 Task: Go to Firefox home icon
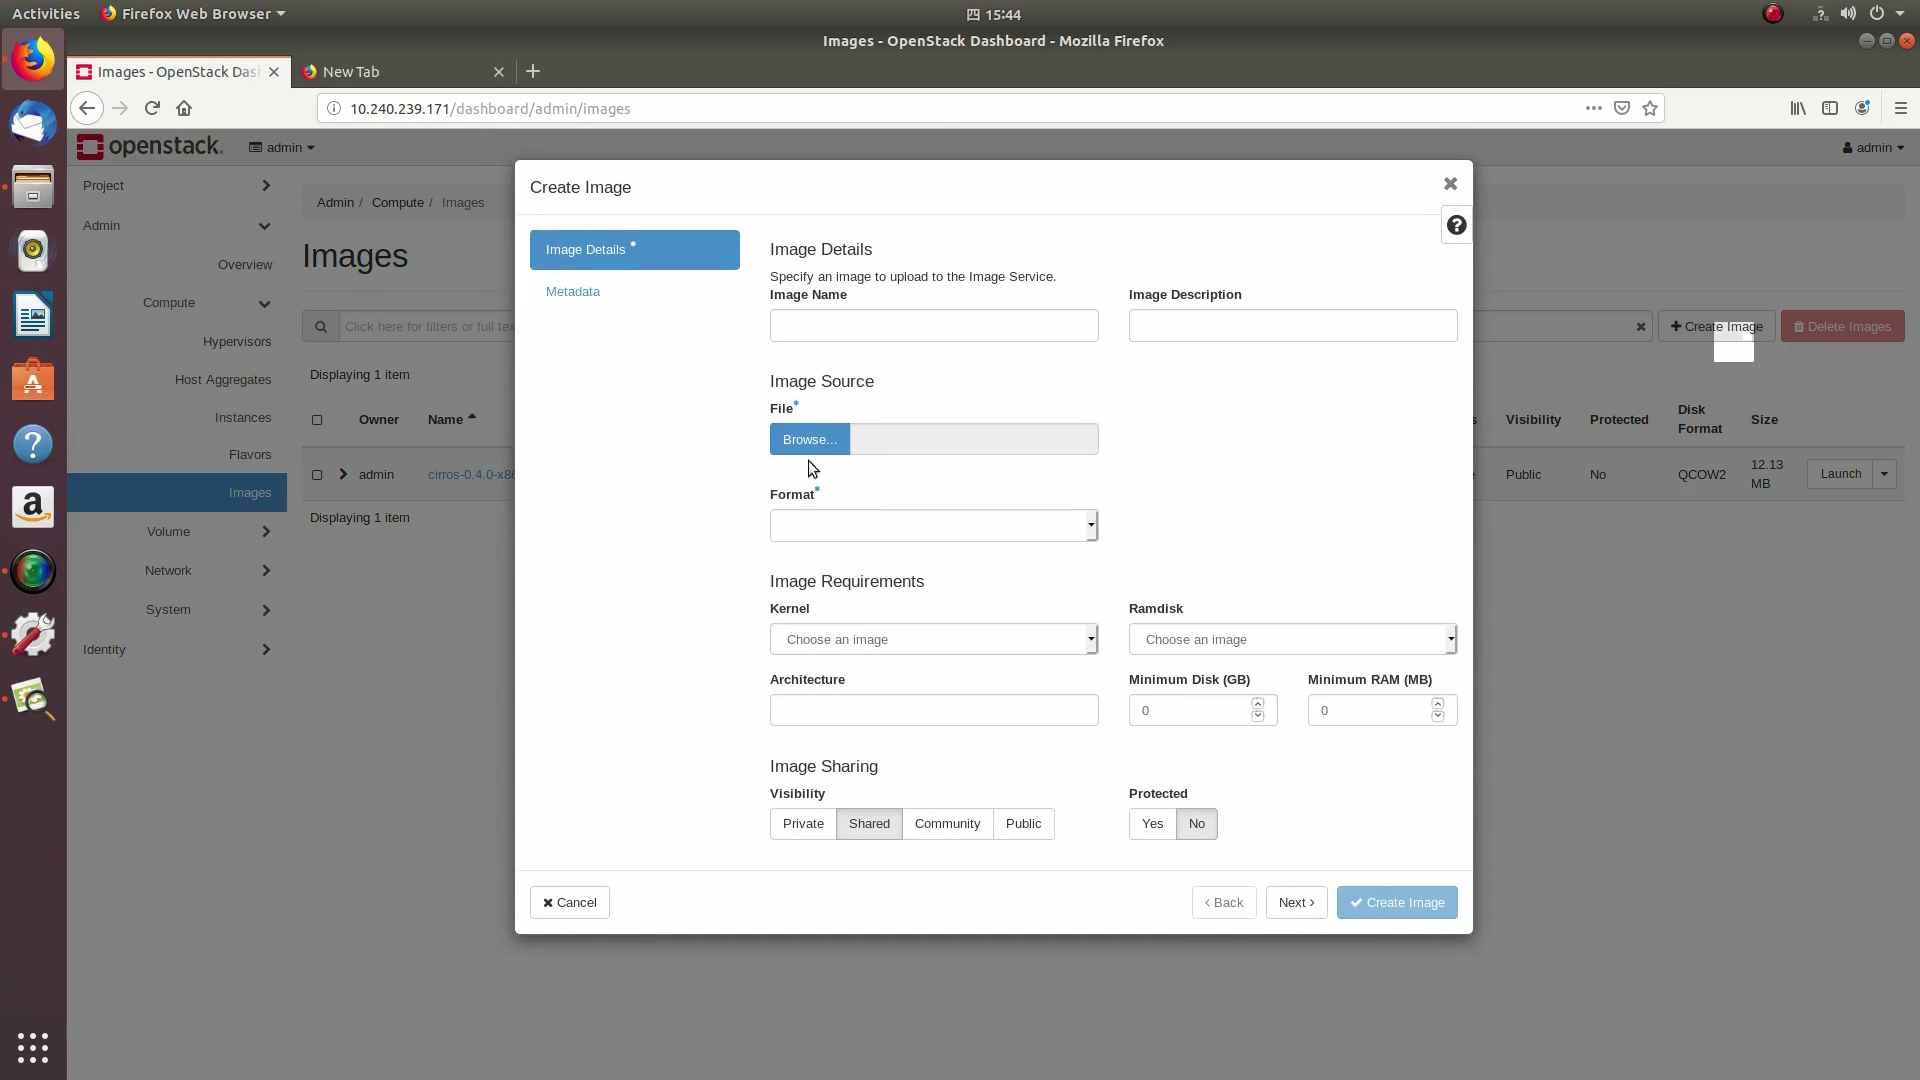[184, 108]
